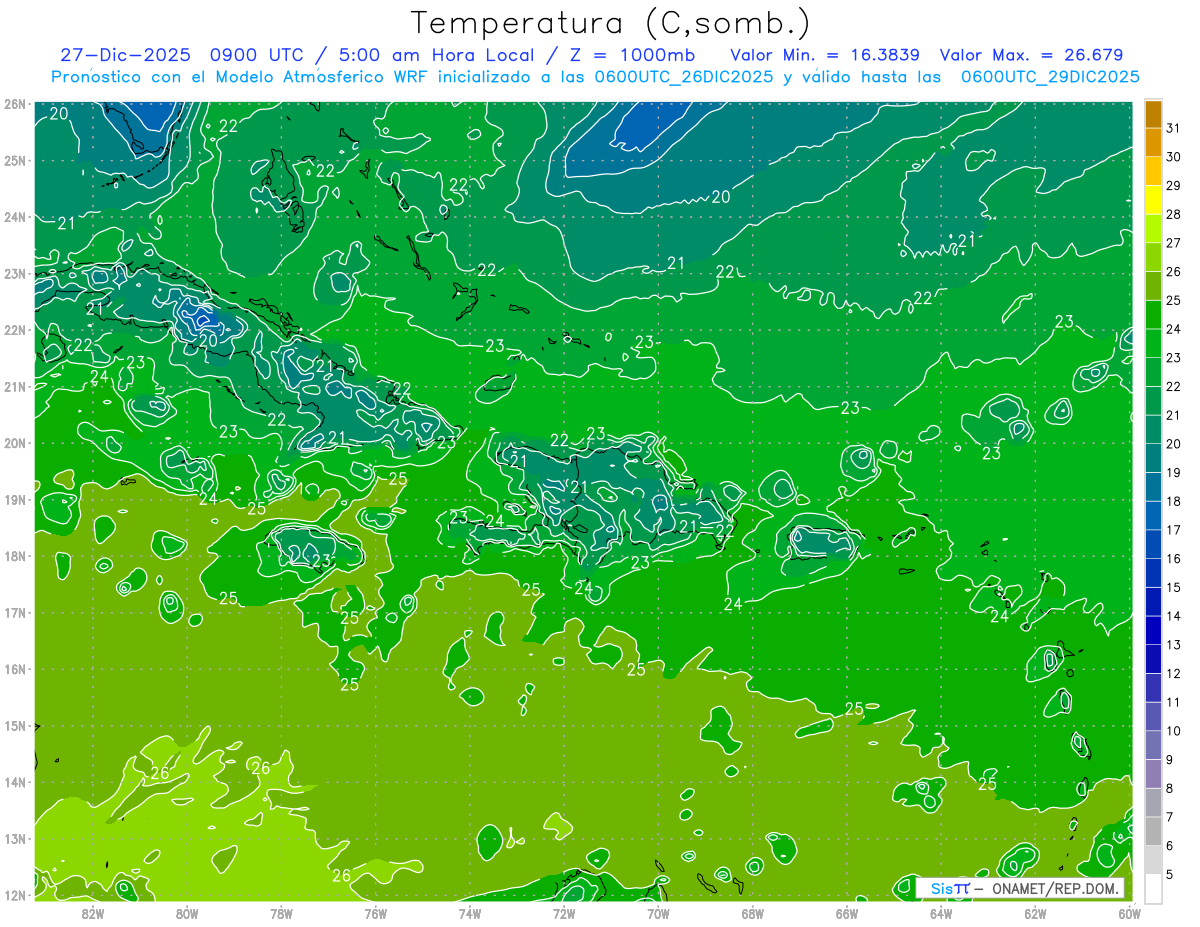Pick the teal swatch between 19 and 20
The image size is (1200, 927).
coord(1153,459)
